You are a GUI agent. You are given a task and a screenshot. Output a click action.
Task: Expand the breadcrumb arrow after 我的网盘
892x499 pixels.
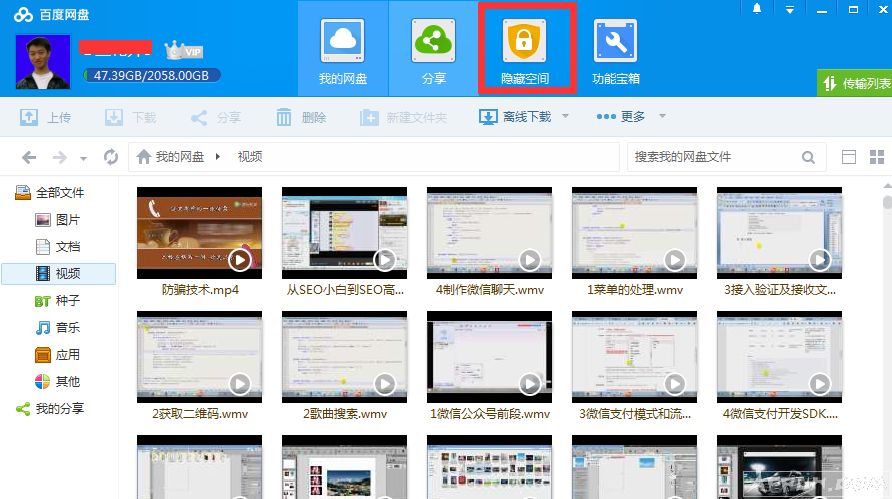point(218,156)
